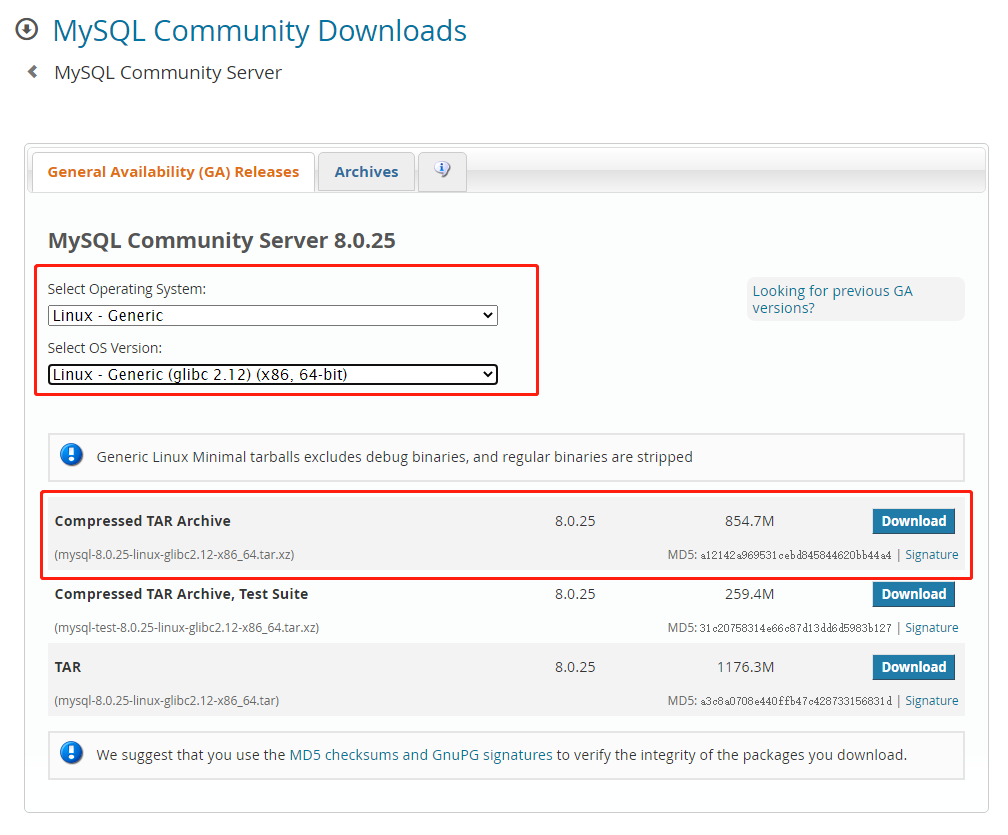
Task: Click the mysql-8.0.25-linux-glibc2.12-x86_64.tar.xz filename text
Action: (x=174, y=555)
